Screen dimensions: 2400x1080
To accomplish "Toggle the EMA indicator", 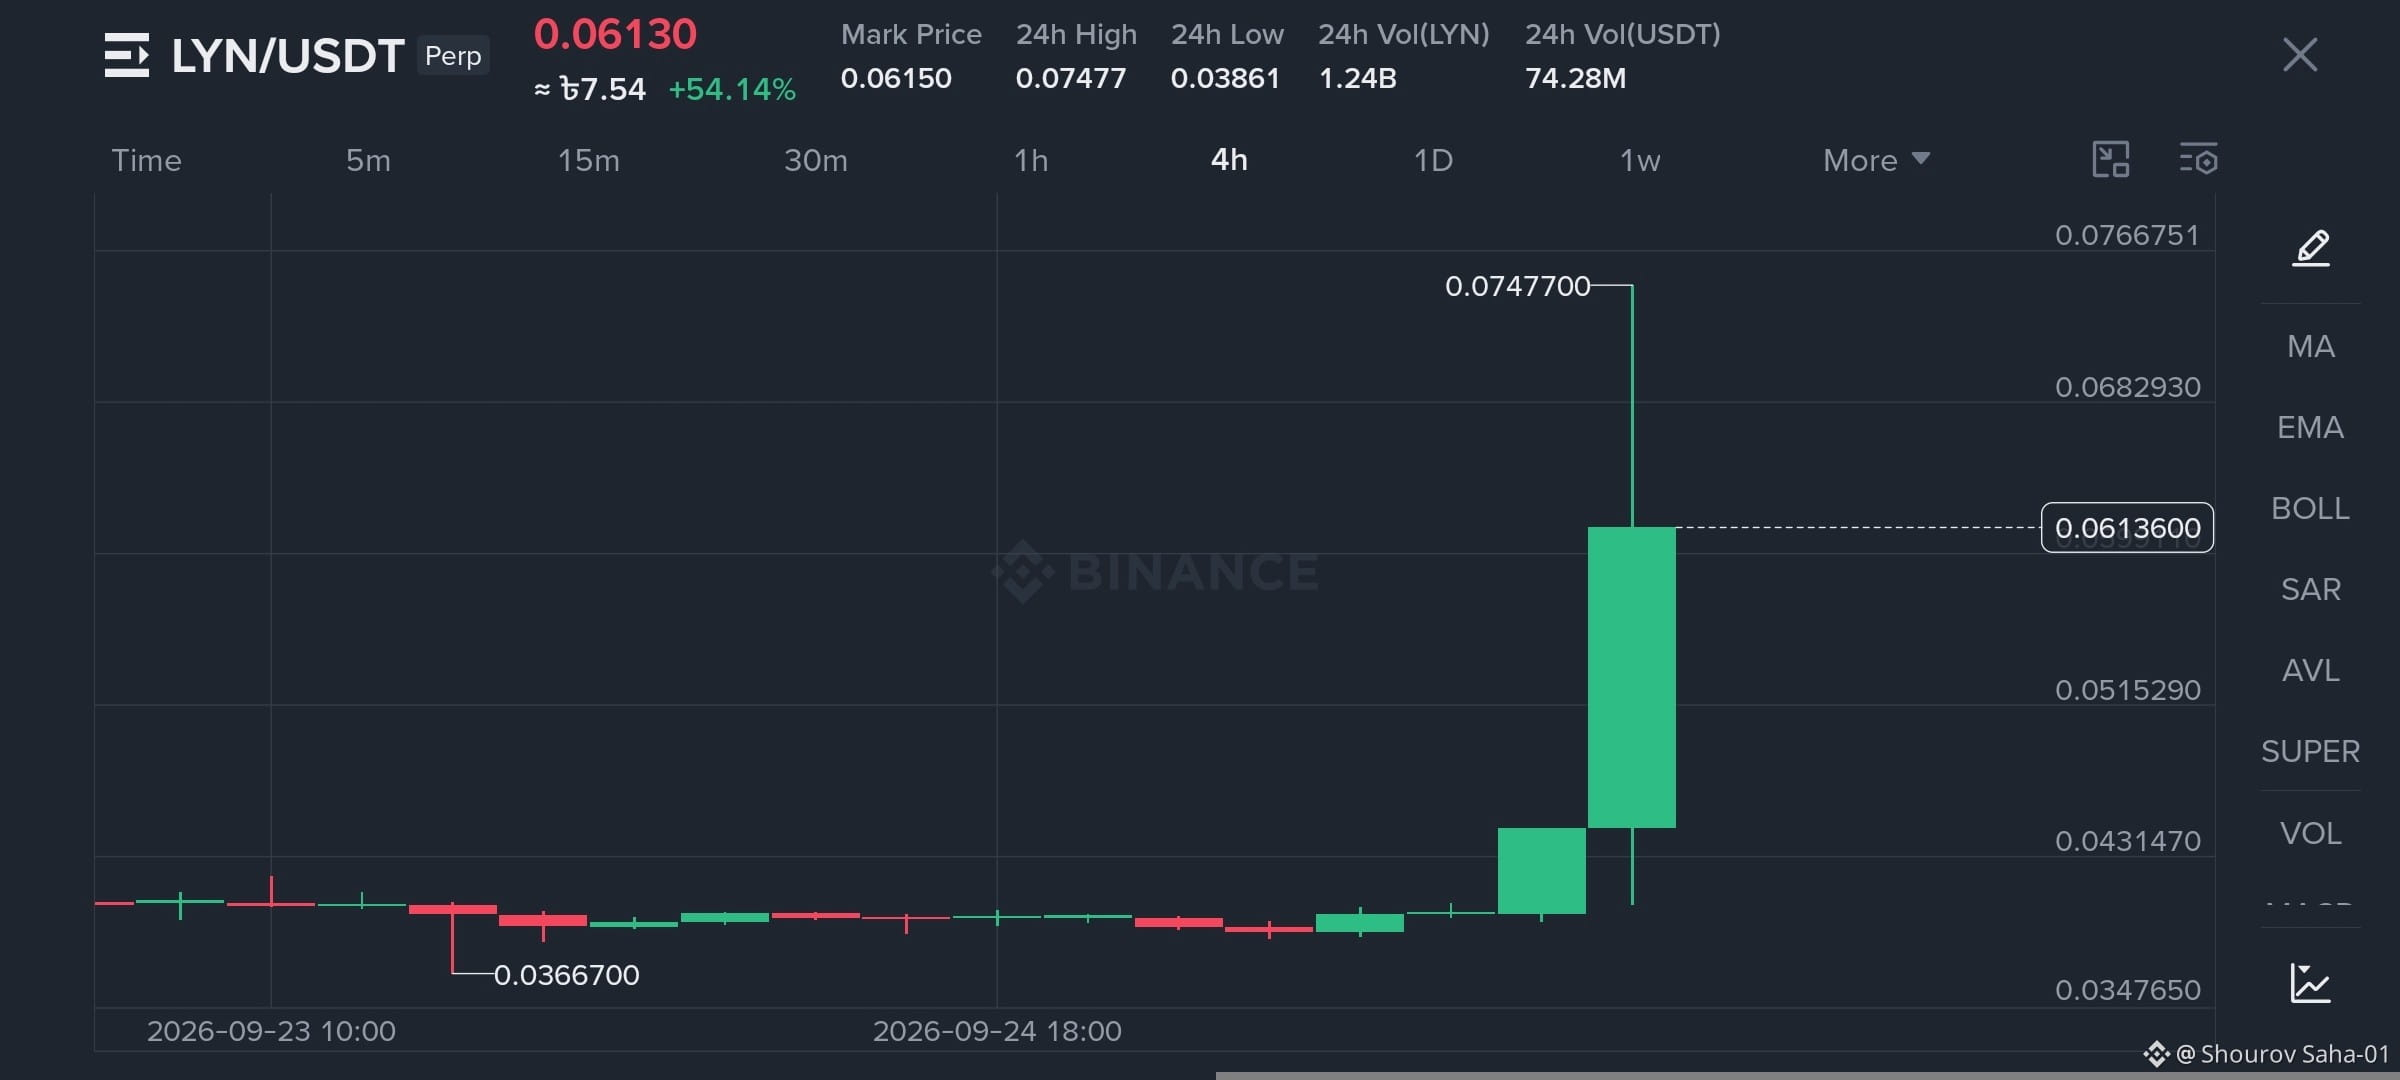I will (2311, 427).
